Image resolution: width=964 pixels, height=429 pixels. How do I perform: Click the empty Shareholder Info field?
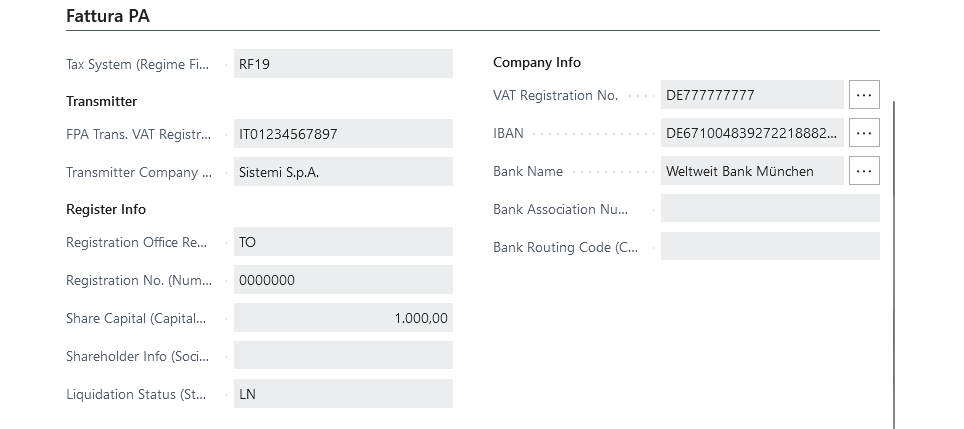[x=343, y=356]
